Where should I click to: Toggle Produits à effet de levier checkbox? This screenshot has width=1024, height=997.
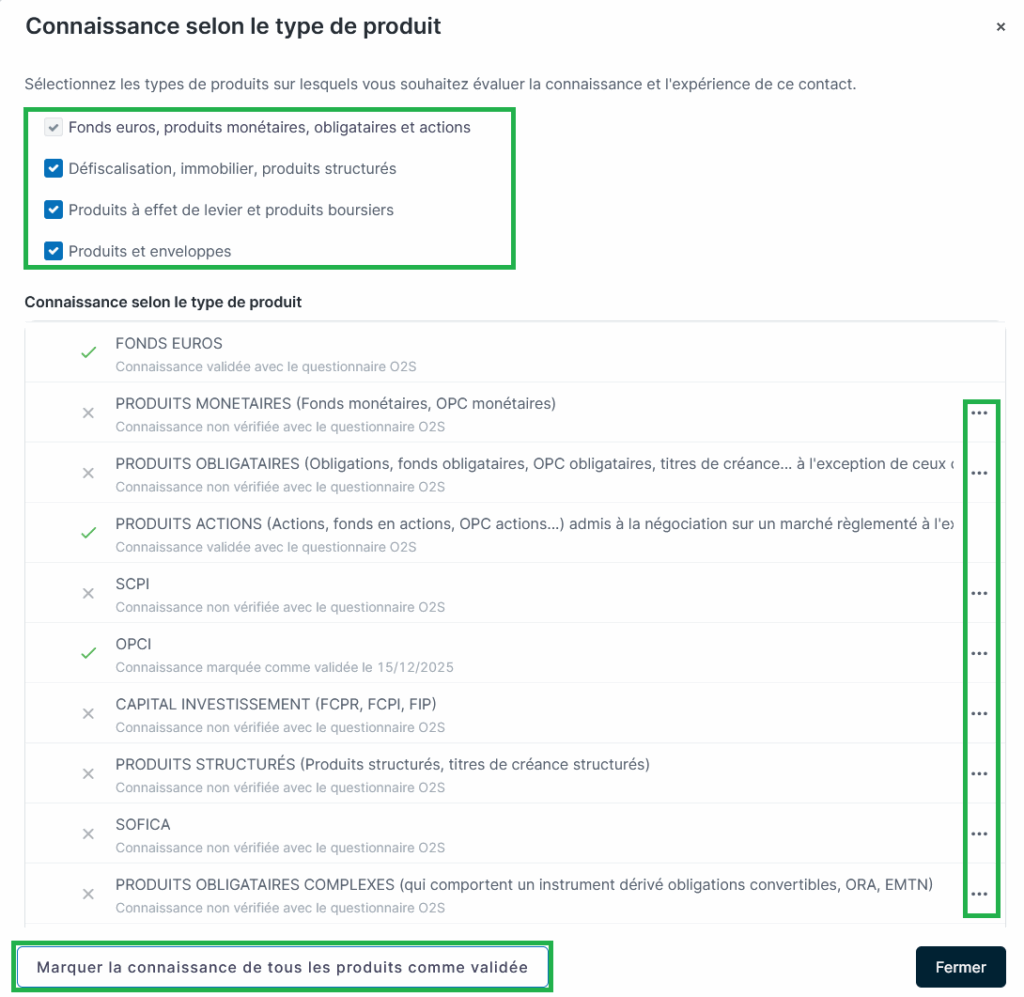pyautogui.click(x=54, y=210)
